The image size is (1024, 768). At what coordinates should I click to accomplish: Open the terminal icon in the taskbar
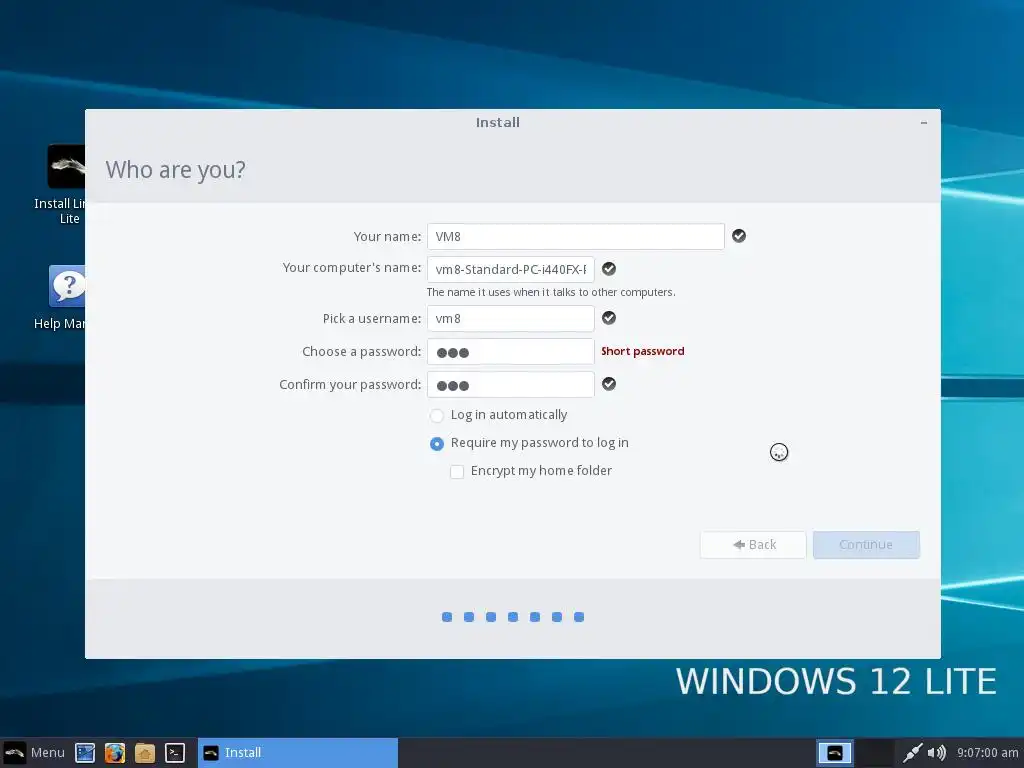[175, 753]
